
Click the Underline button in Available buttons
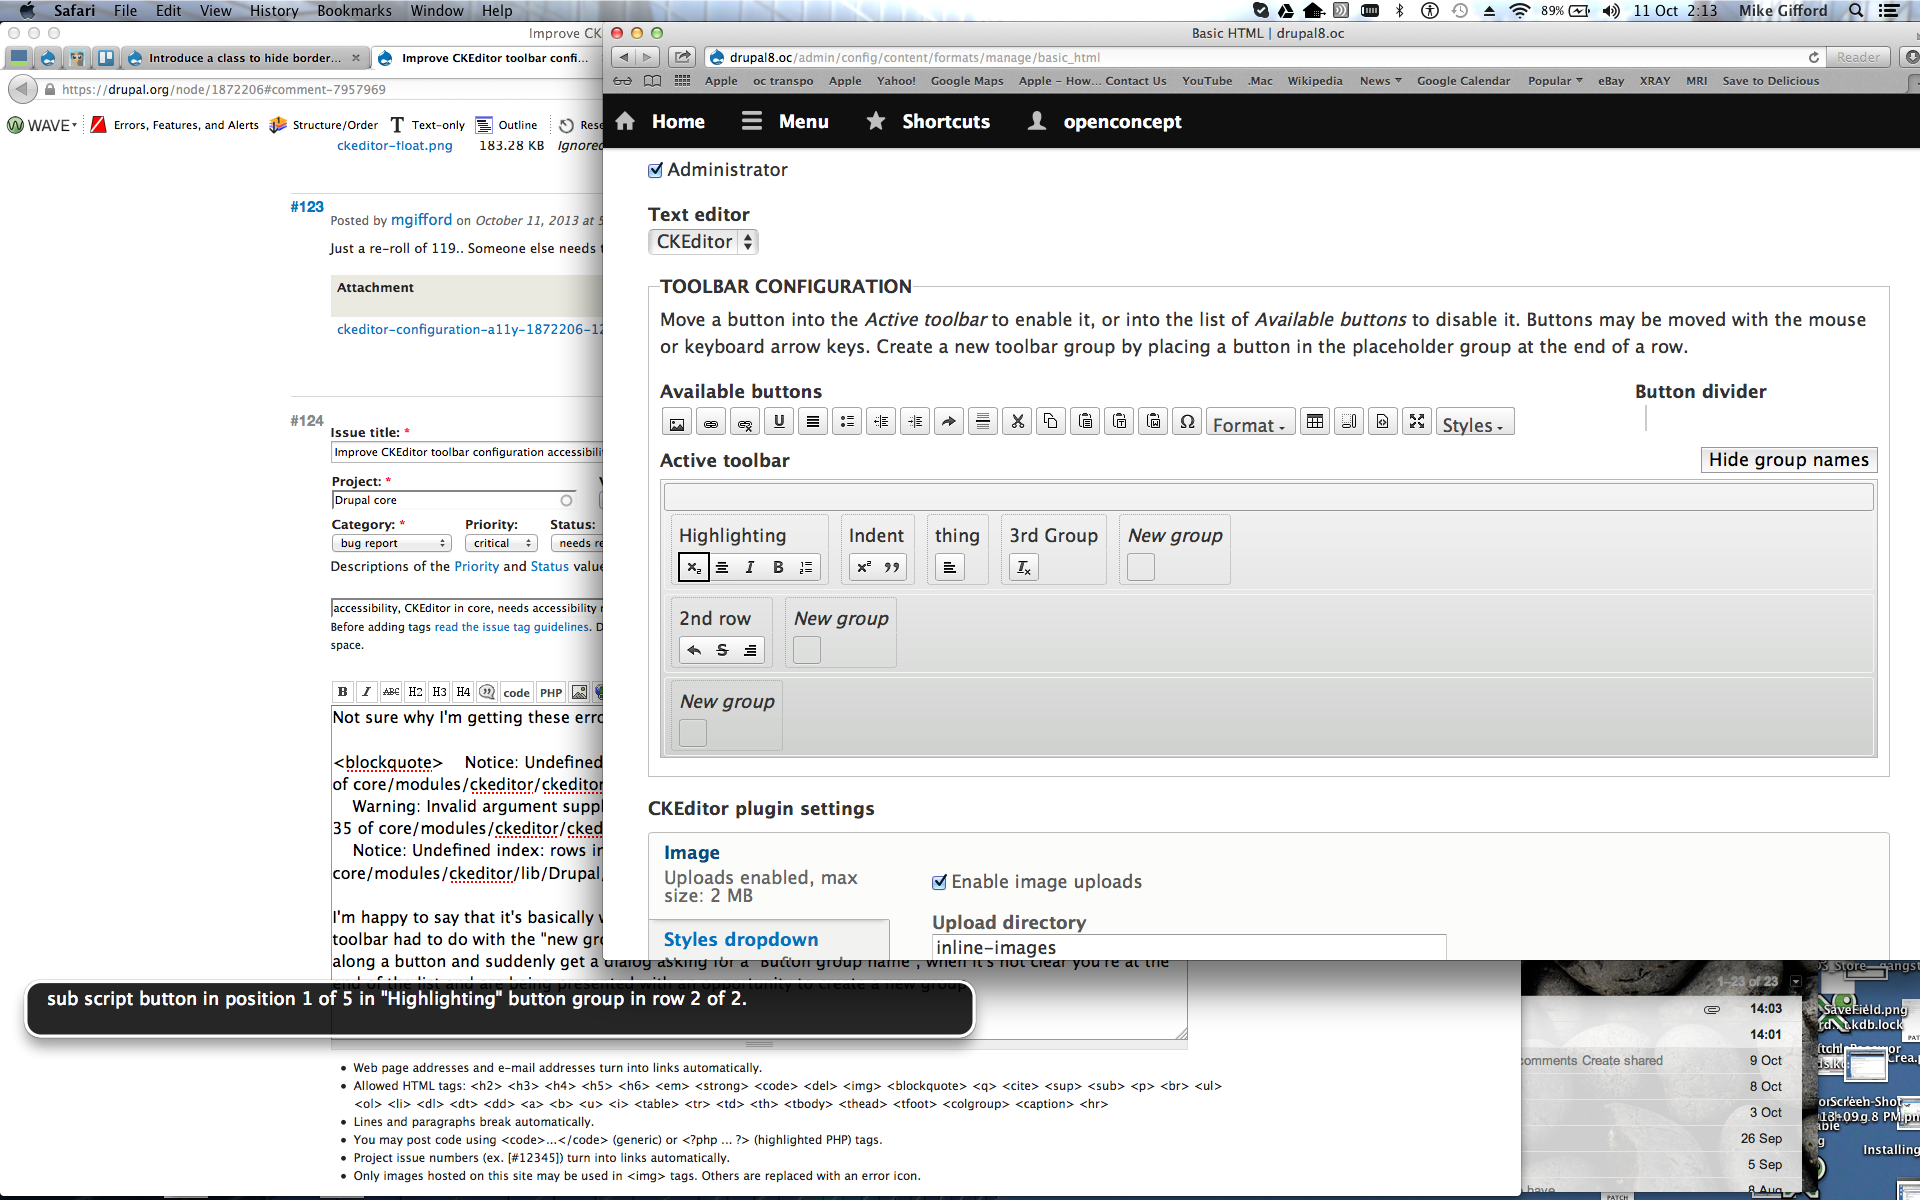pos(779,422)
